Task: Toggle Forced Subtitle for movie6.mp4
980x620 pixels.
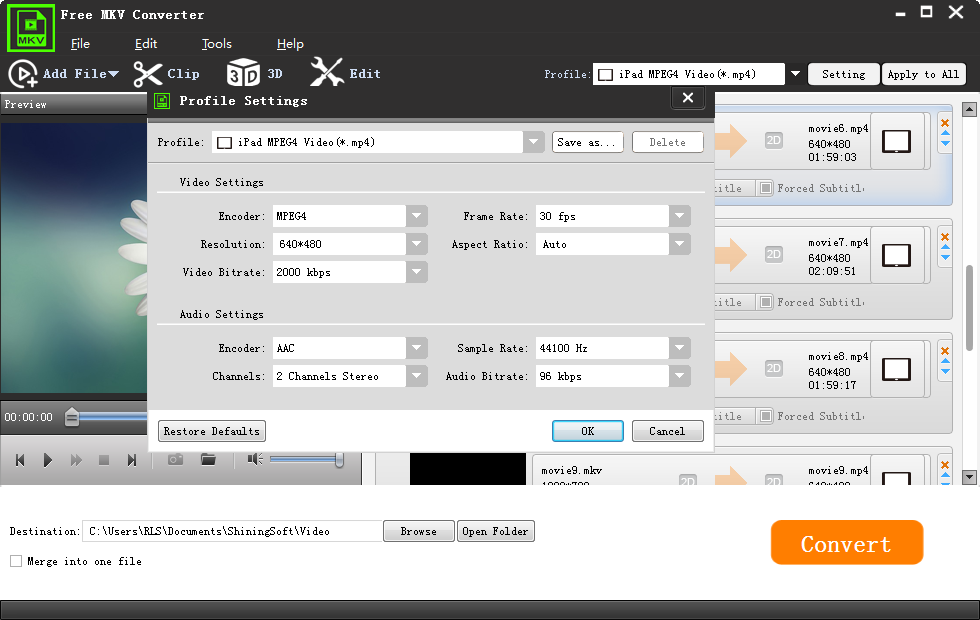Action: tap(766, 188)
